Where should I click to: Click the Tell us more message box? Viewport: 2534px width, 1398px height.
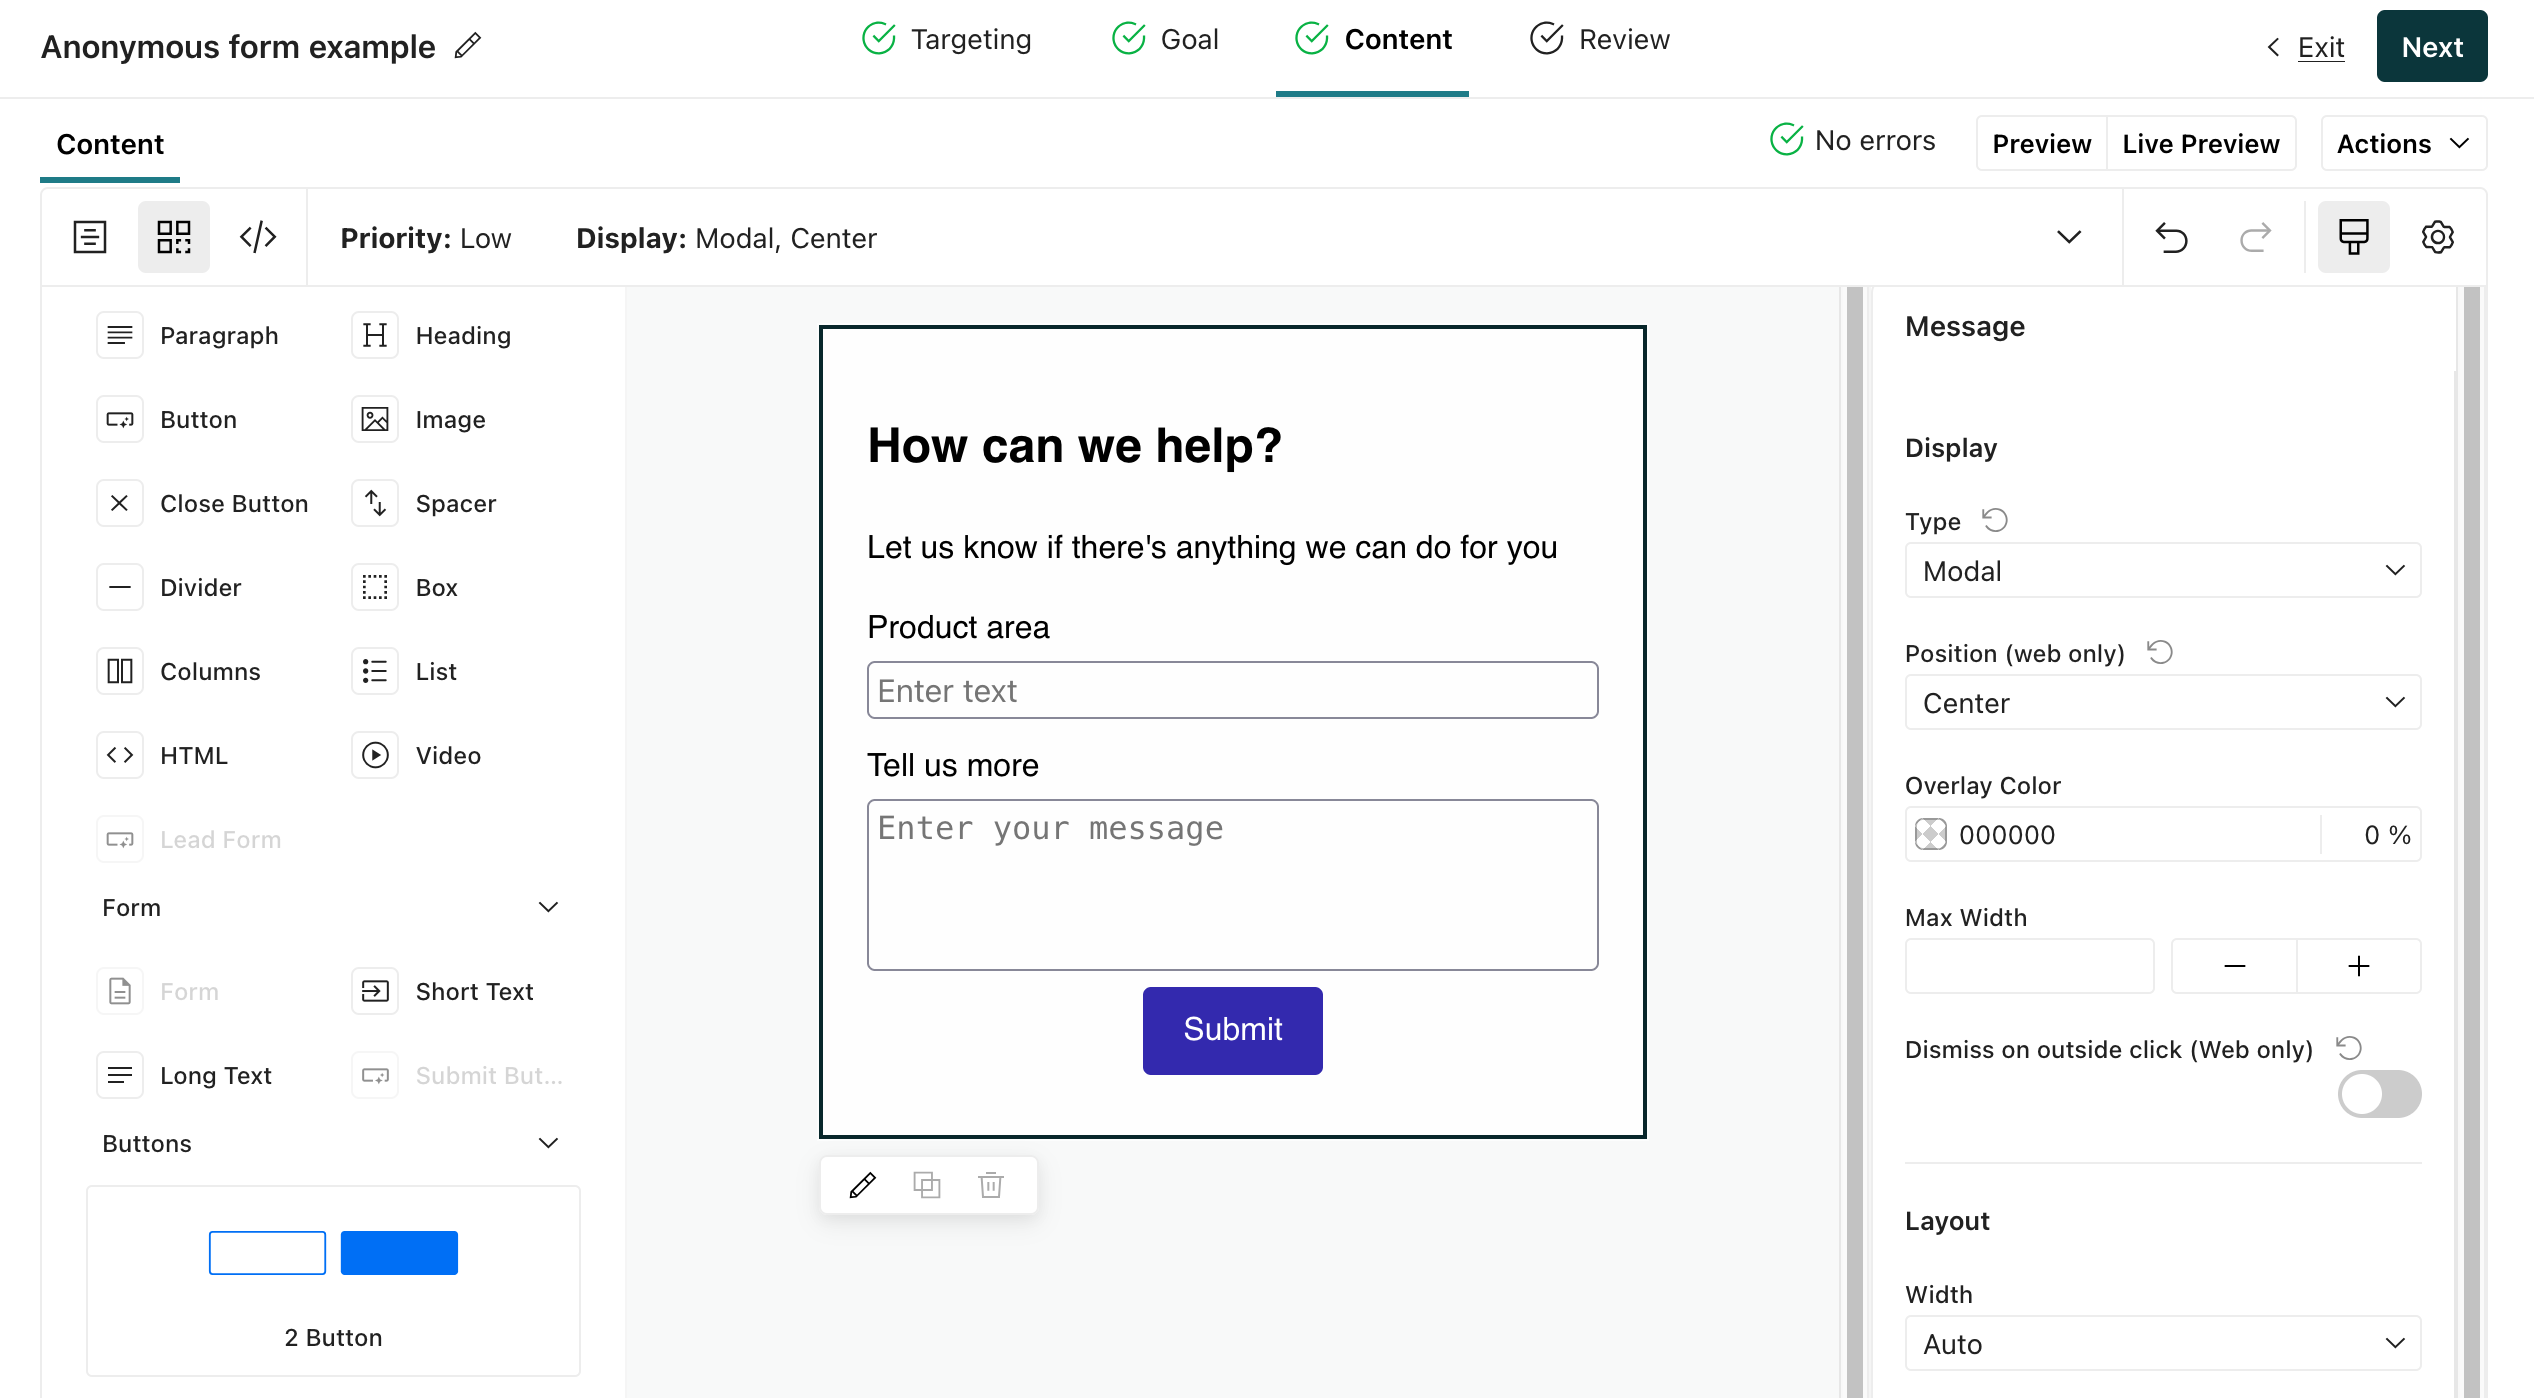pyautogui.click(x=1232, y=884)
